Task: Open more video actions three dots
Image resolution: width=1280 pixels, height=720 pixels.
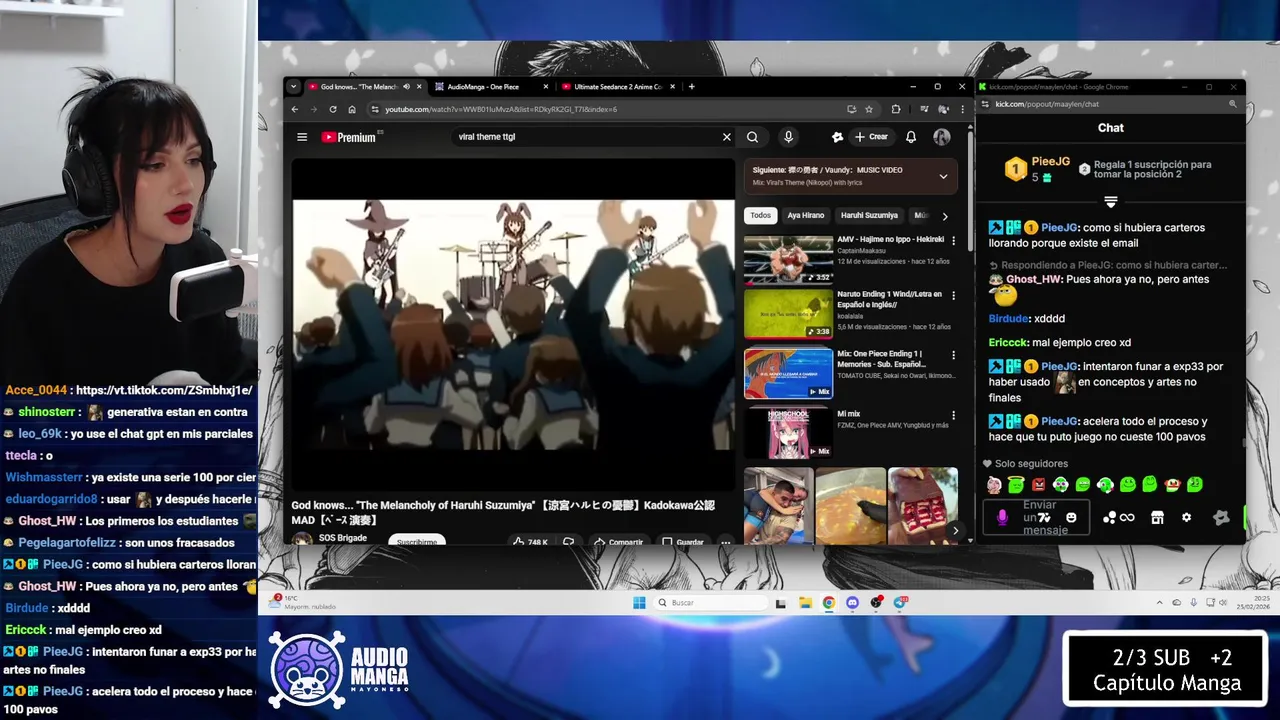Action: (x=726, y=542)
